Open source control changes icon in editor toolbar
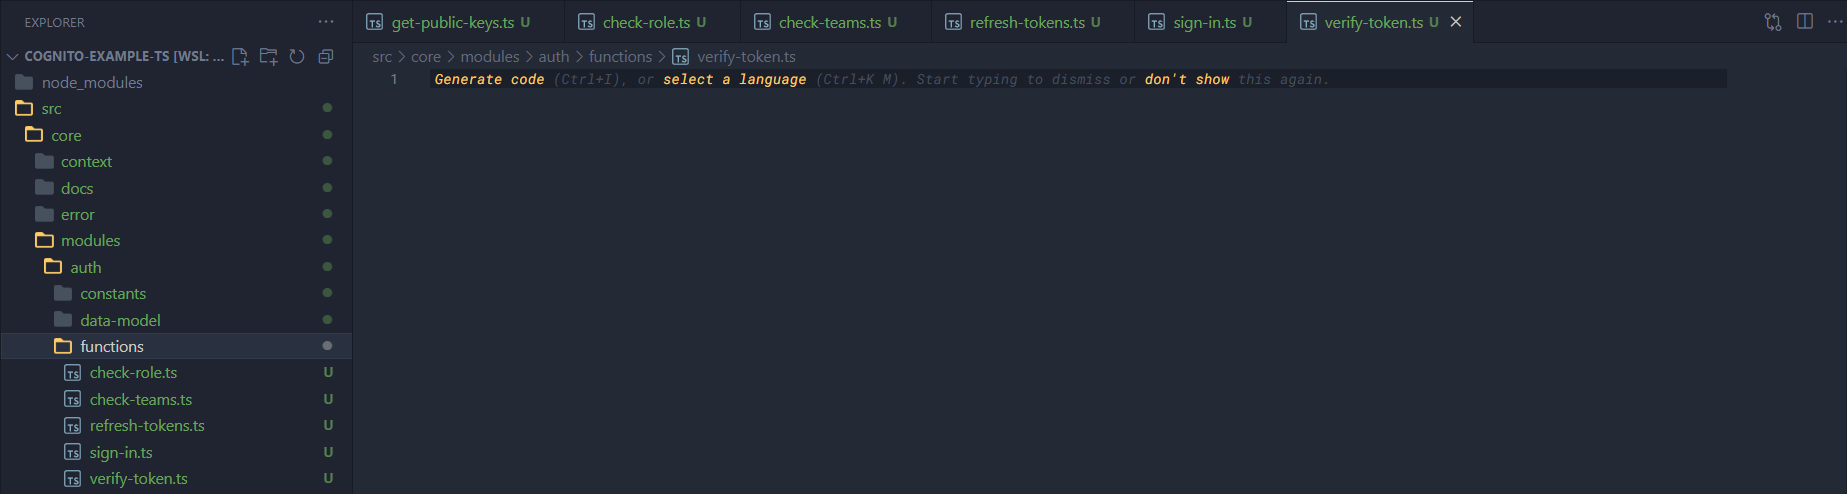The image size is (1847, 494). [1773, 22]
